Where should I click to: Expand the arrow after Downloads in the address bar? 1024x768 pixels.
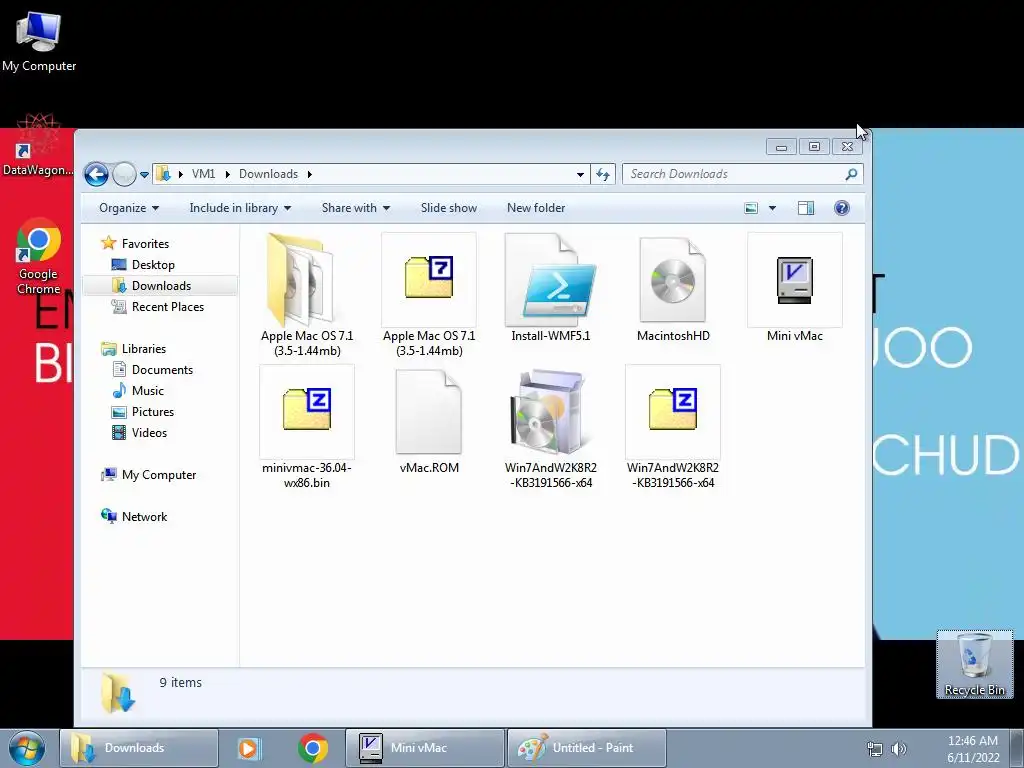pyautogui.click(x=310, y=174)
